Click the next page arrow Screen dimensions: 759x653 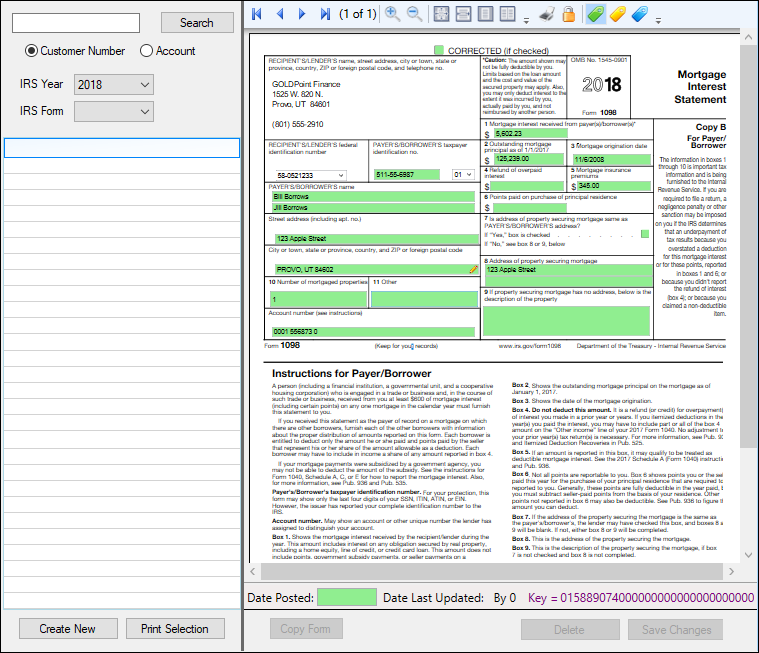point(301,14)
